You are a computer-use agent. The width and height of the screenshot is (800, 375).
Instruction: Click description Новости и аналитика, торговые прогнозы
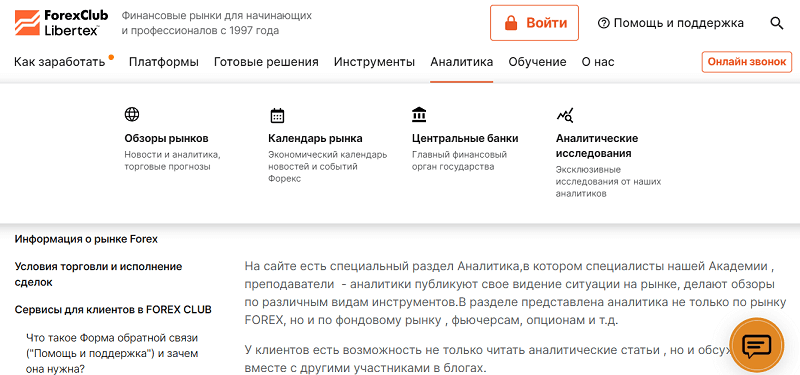point(172,160)
